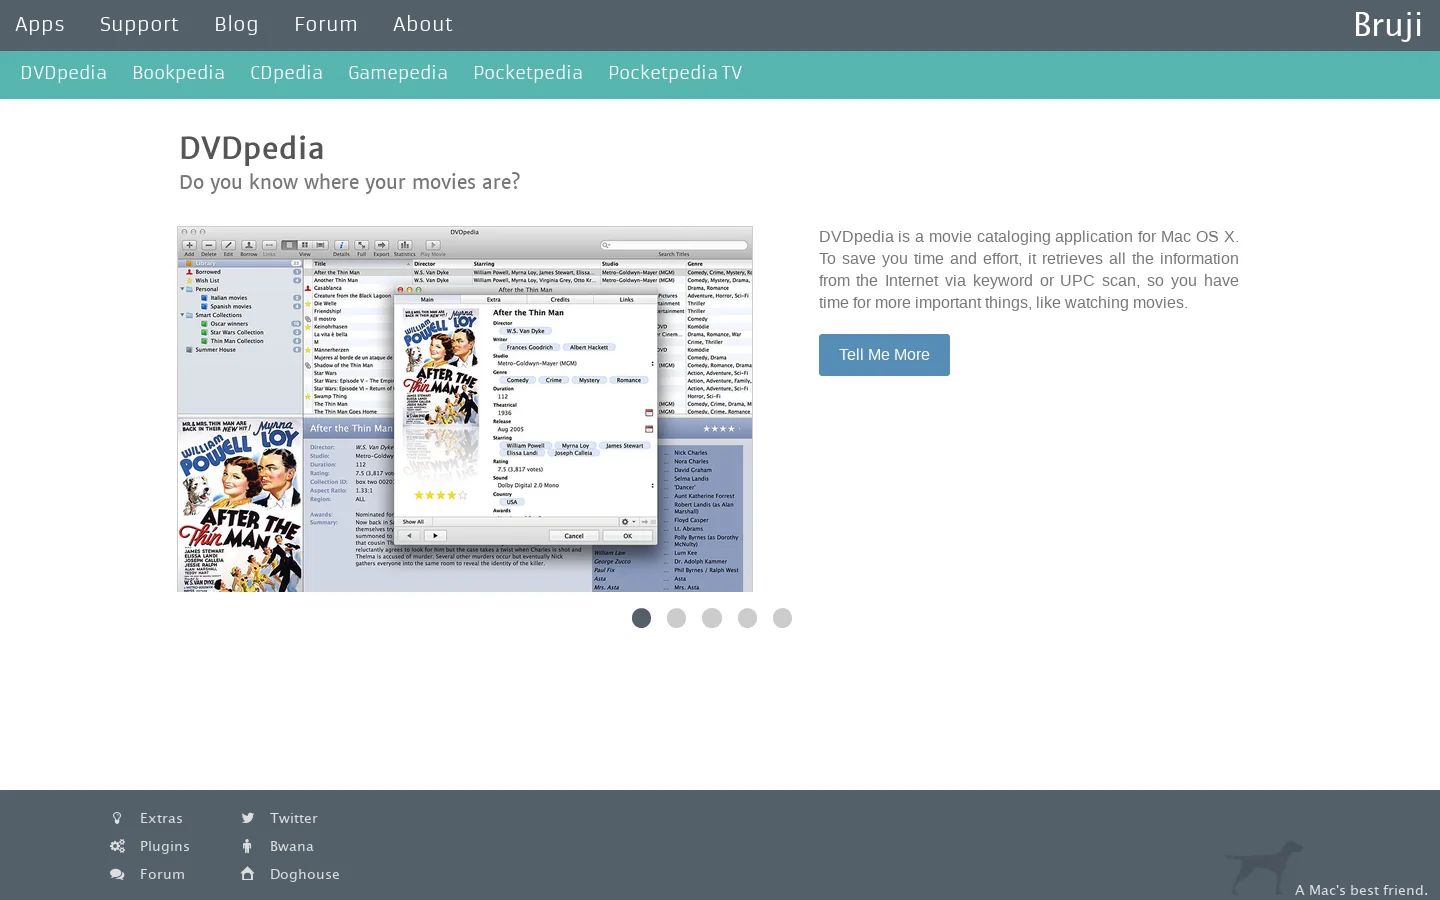This screenshot has width=1440, height=900.
Task: Open the Extras footer link
Action: pos(161,818)
